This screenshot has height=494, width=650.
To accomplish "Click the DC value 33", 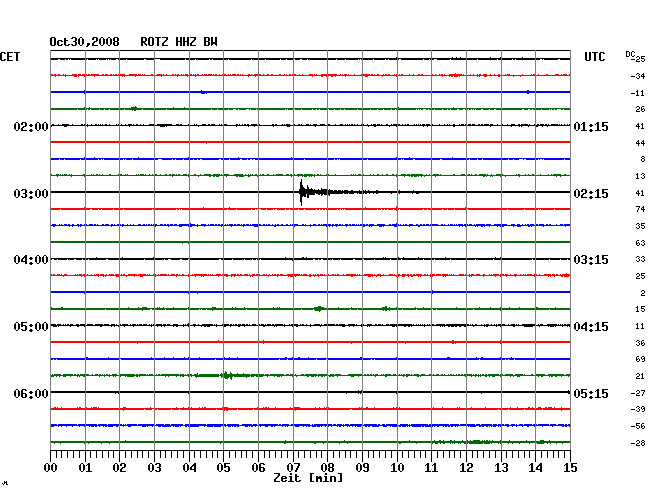I will pyautogui.click(x=640, y=259).
